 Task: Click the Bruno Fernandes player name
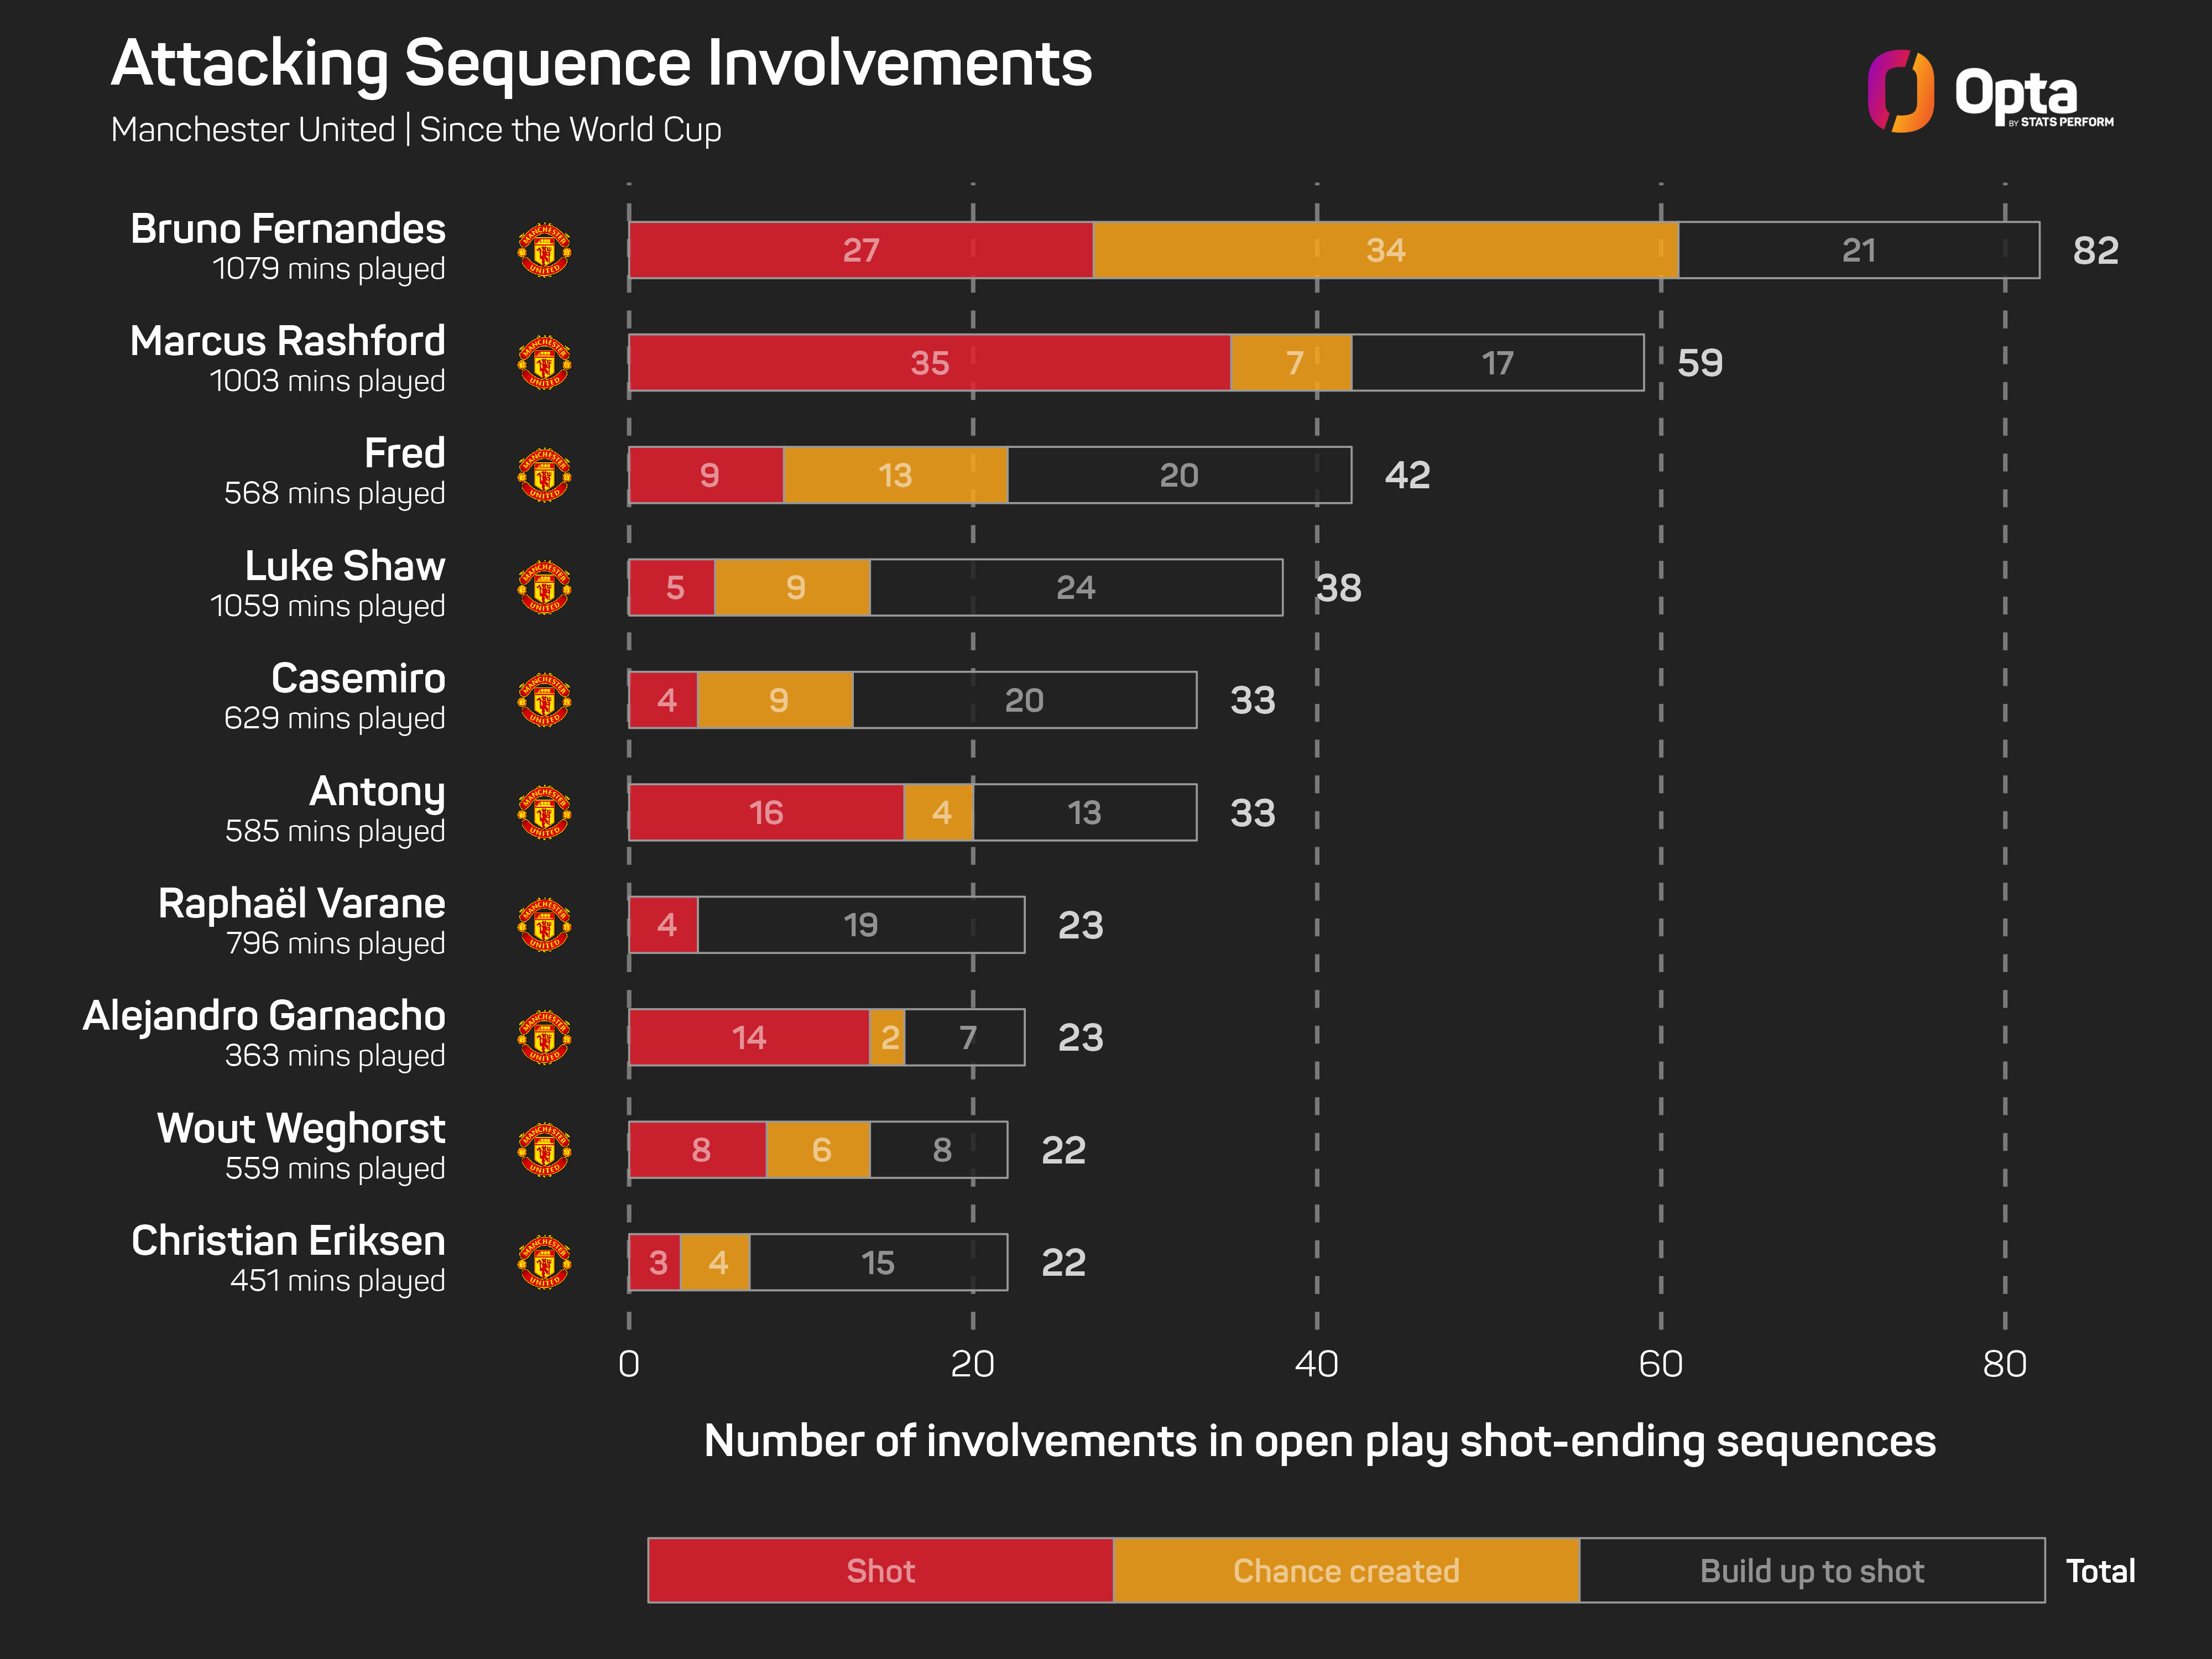pyautogui.click(x=288, y=229)
